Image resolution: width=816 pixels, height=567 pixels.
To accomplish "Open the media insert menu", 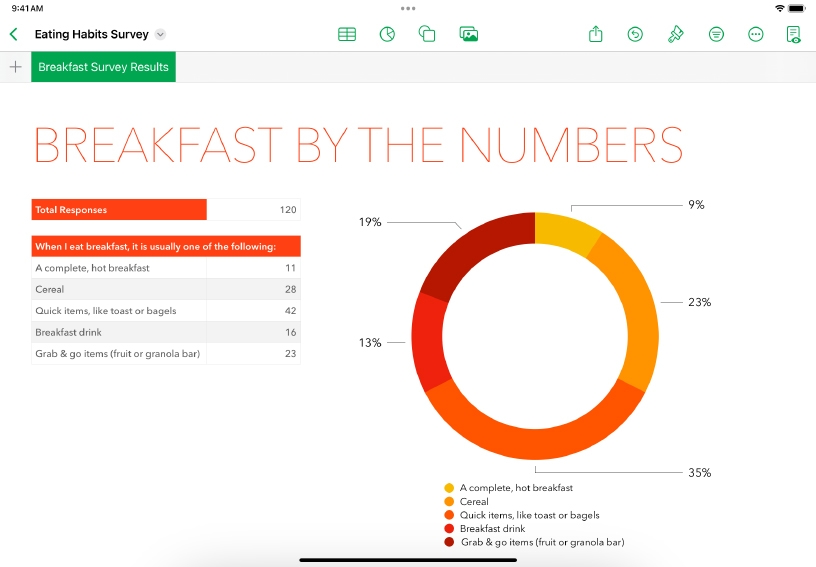I will [468, 34].
